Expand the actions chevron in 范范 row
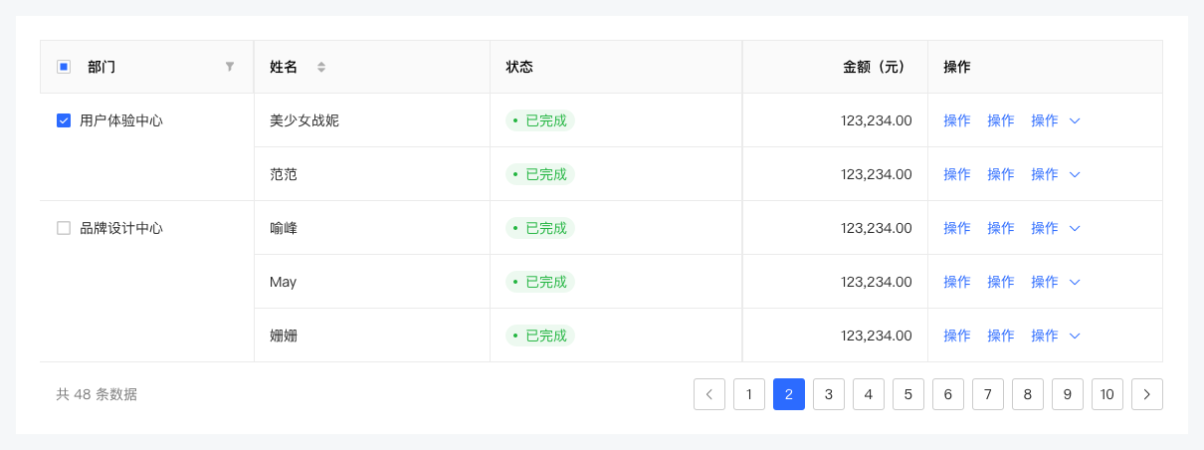This screenshot has height=450, width=1204. 1075,175
